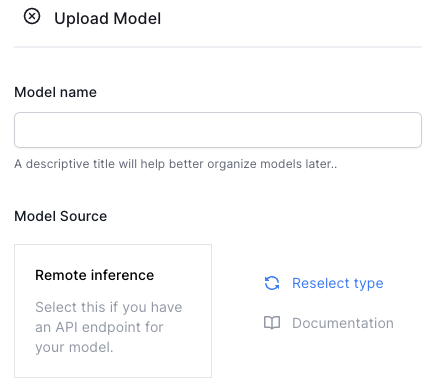
Task: Close the Upload Model dialog
Action: [32, 16]
